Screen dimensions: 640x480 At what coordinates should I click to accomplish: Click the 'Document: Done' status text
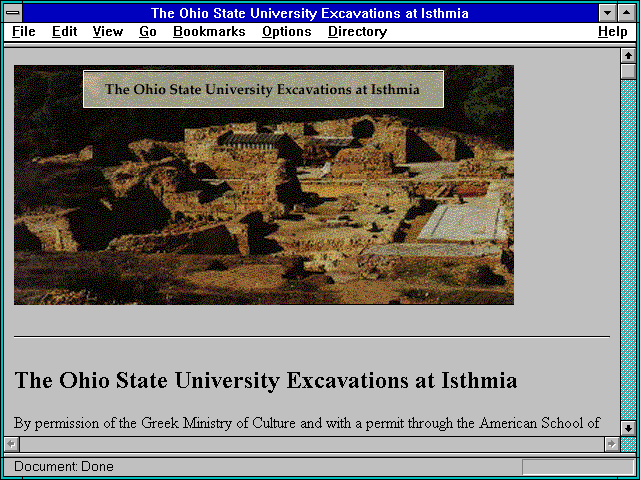point(64,466)
